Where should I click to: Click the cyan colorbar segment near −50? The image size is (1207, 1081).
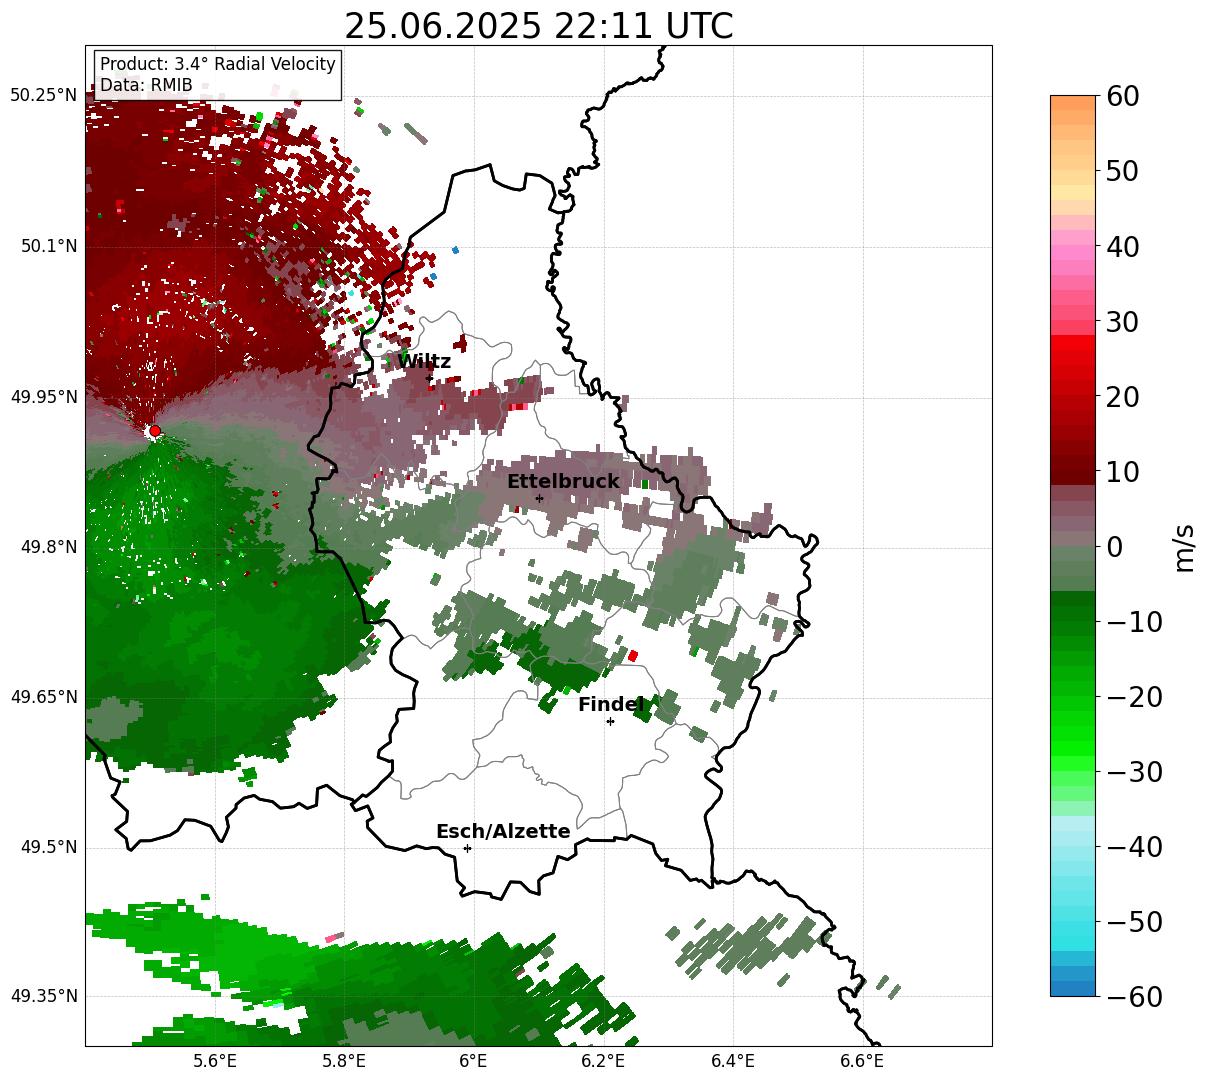tap(1073, 928)
